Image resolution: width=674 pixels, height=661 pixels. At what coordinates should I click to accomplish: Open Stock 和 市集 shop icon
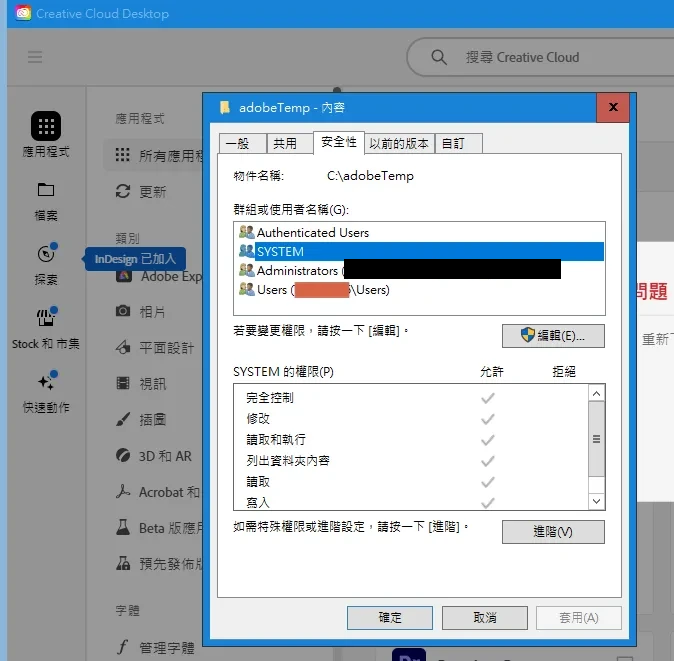[46, 318]
